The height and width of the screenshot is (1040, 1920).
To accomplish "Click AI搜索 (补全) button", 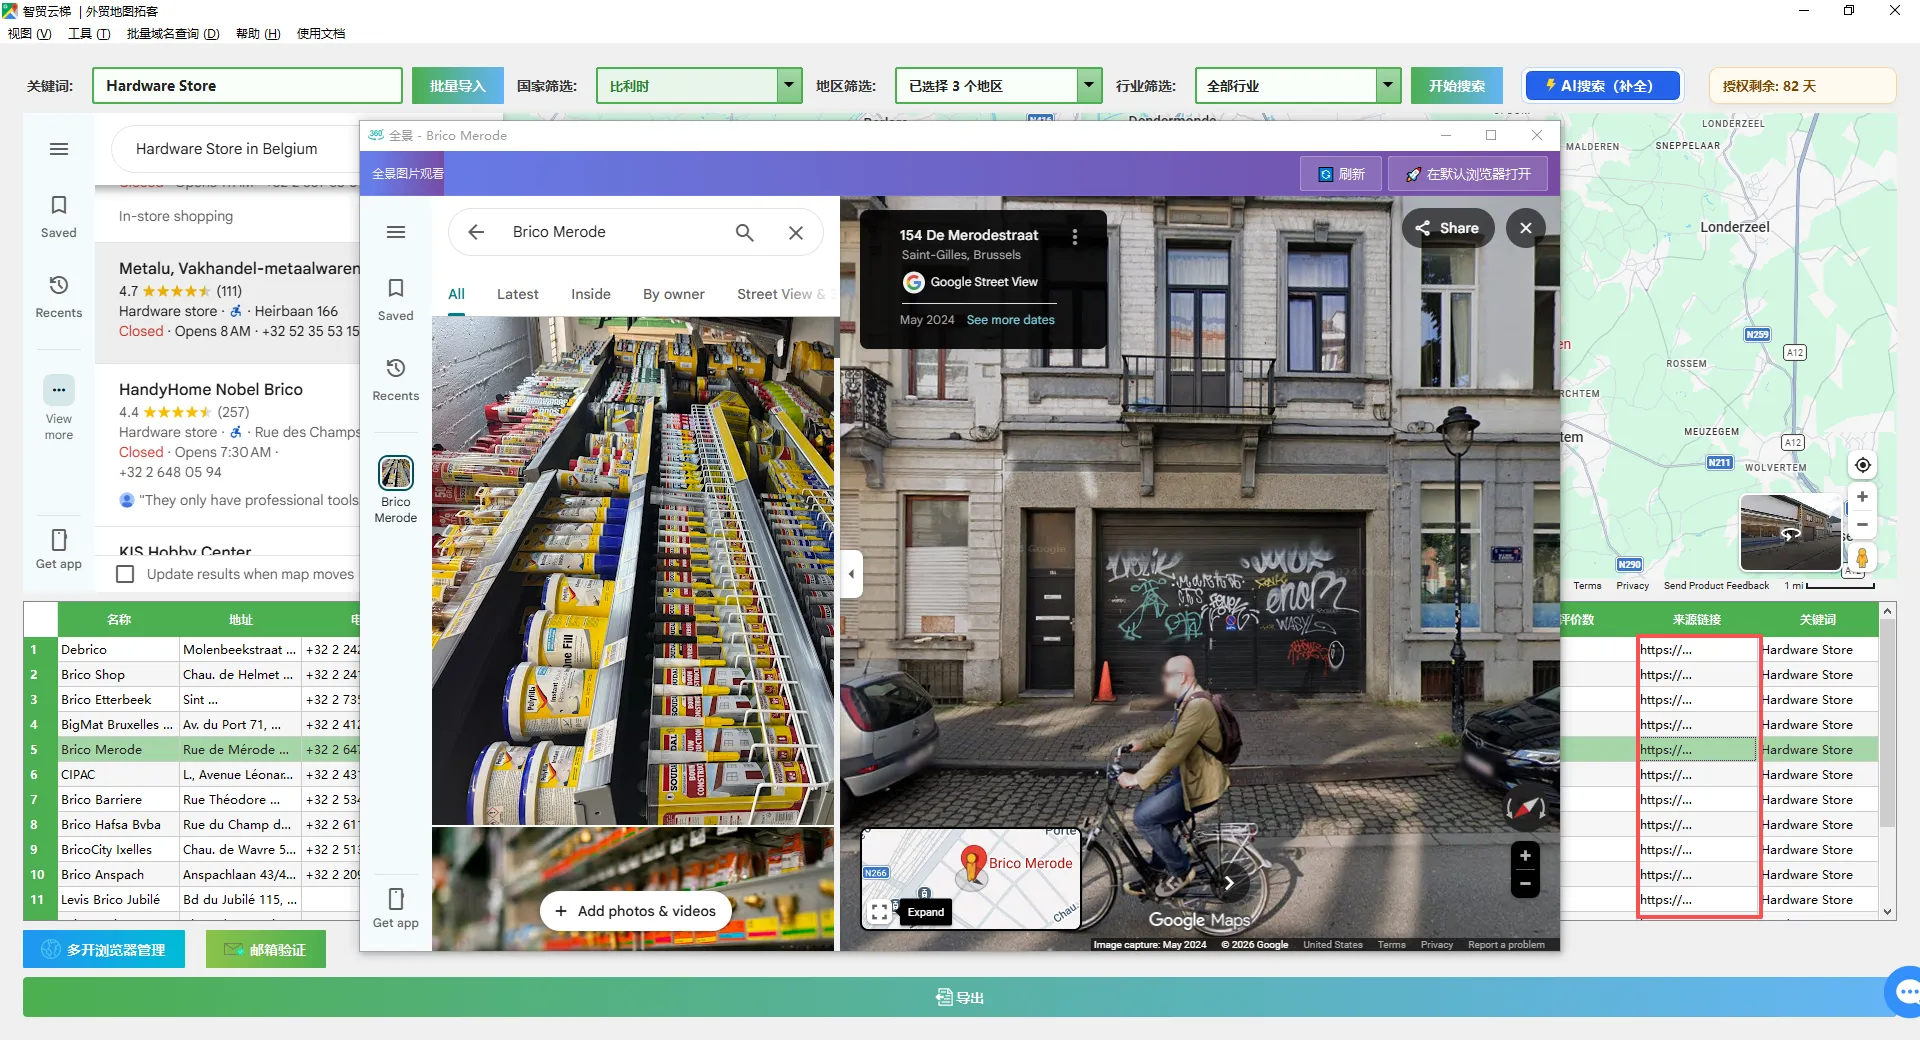I will (x=1603, y=86).
